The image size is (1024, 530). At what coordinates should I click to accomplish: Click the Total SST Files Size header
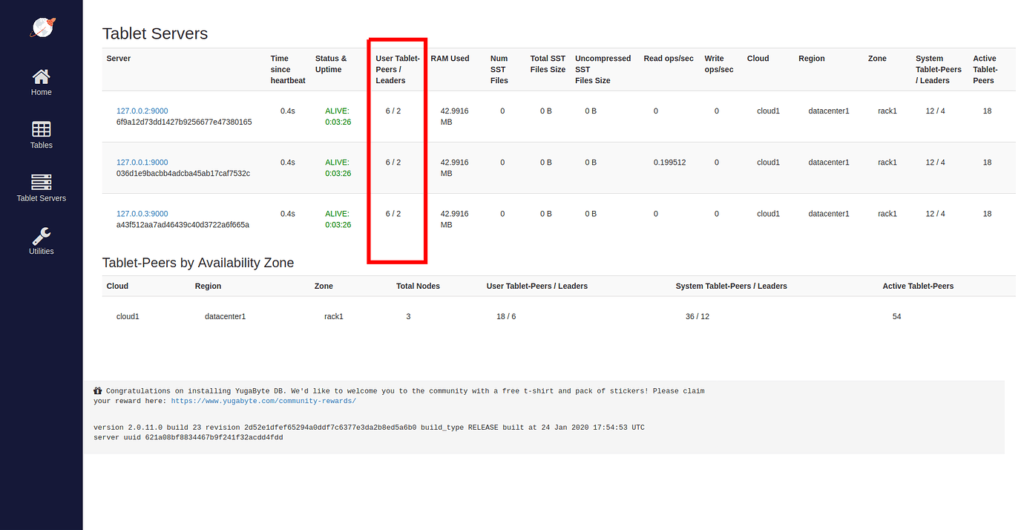(548, 64)
